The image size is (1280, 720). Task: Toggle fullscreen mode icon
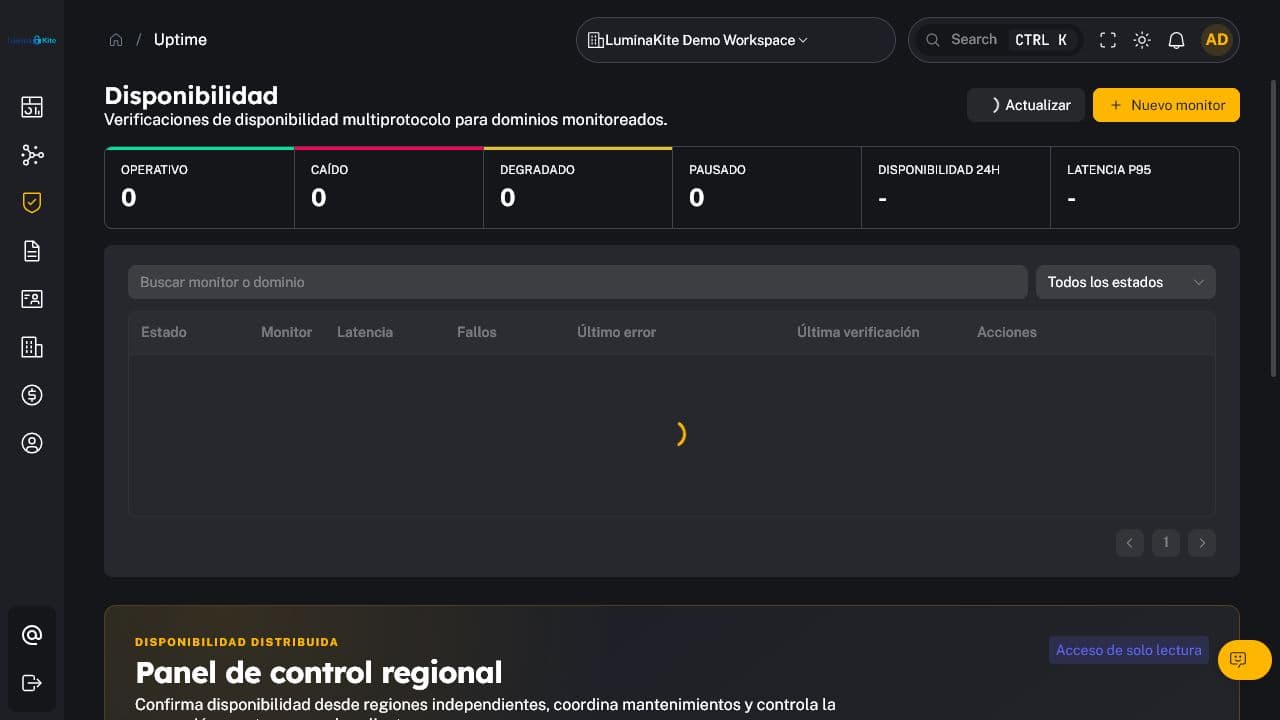tap(1108, 40)
